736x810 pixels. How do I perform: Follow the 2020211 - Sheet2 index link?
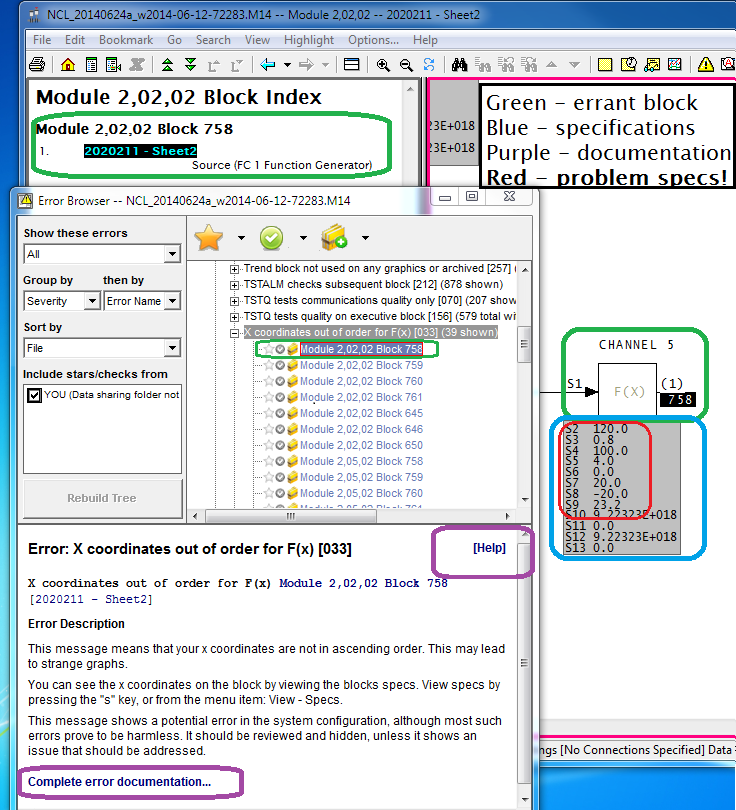[x=140, y=151]
